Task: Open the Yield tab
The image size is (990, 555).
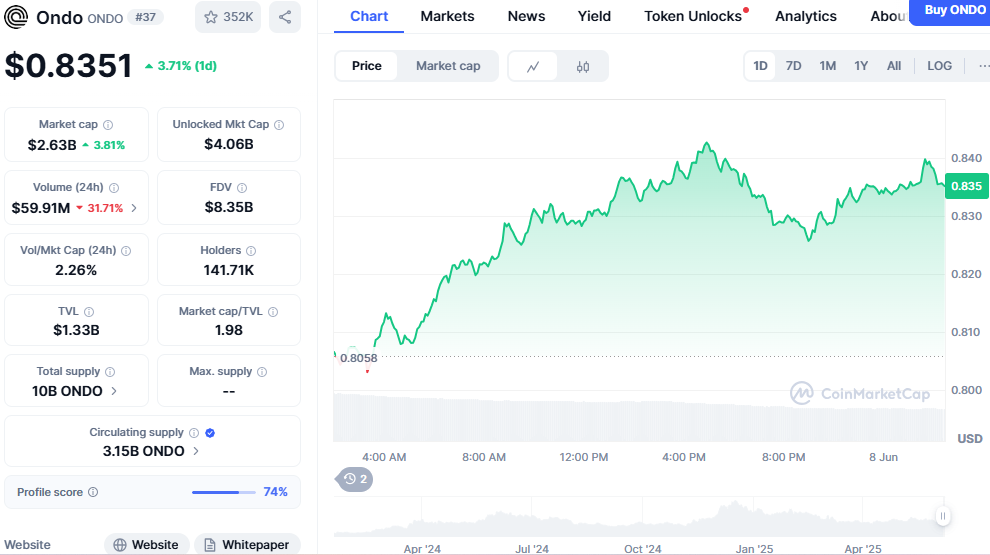Action: coord(594,16)
